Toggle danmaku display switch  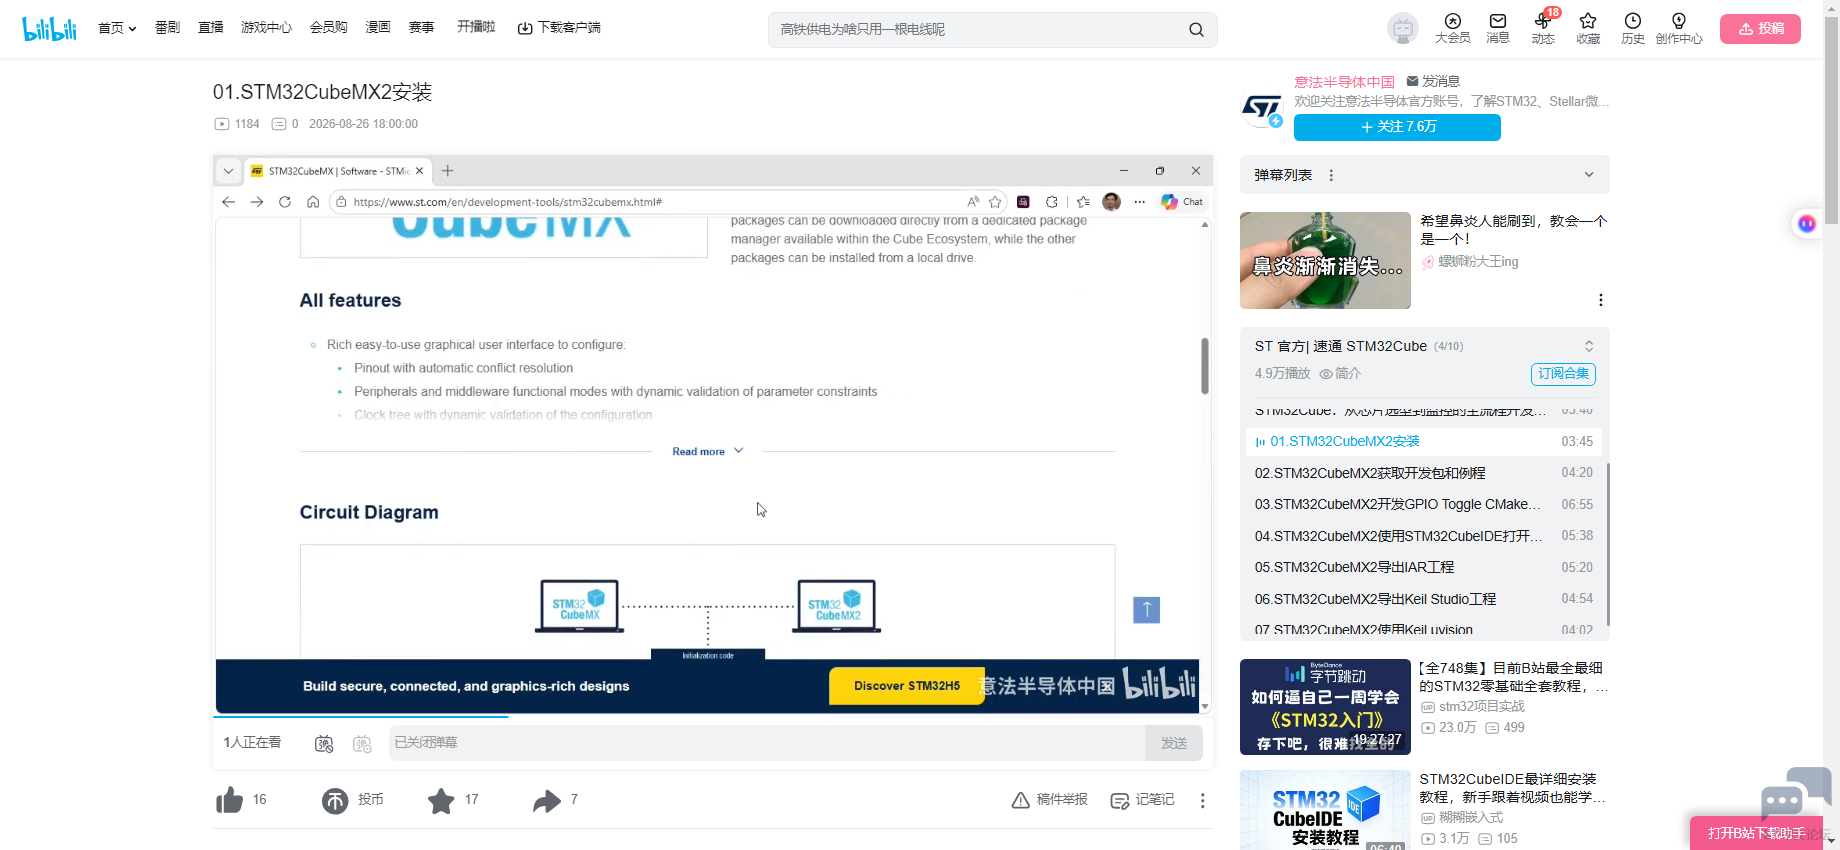click(x=324, y=743)
